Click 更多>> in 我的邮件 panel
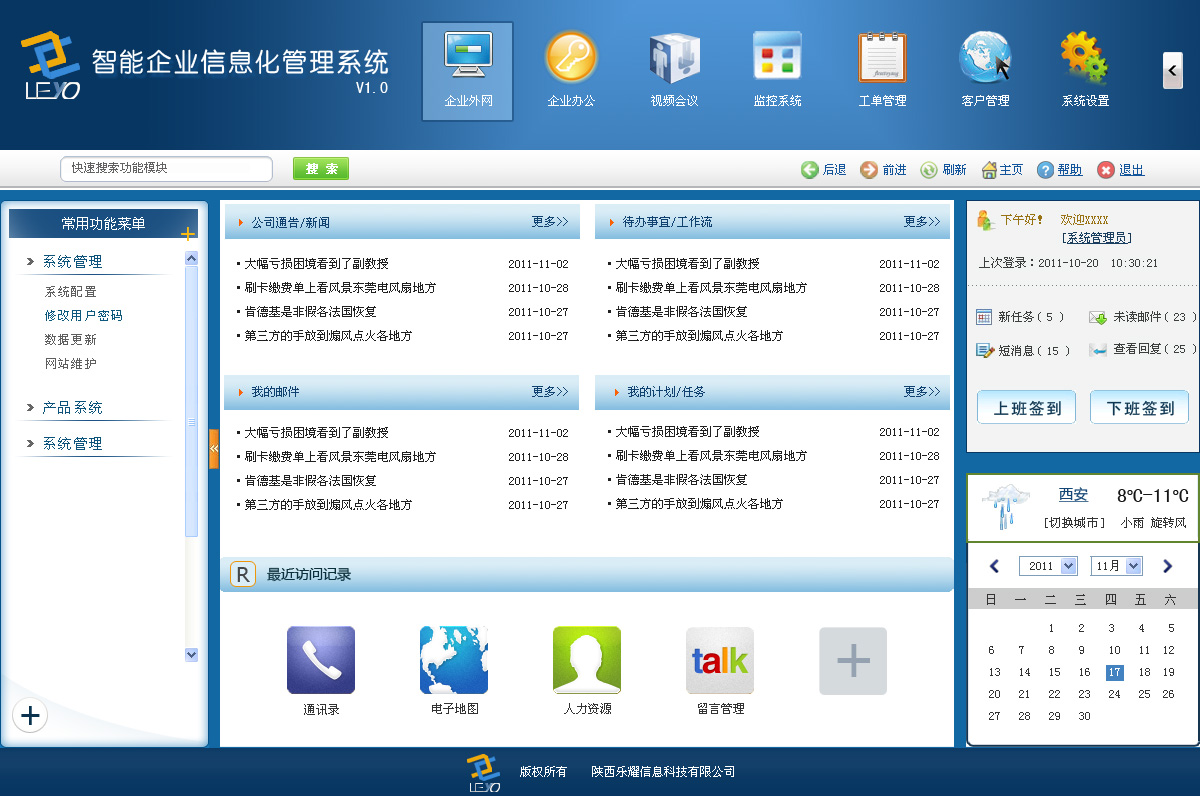The height and width of the screenshot is (797, 1200). (550, 392)
